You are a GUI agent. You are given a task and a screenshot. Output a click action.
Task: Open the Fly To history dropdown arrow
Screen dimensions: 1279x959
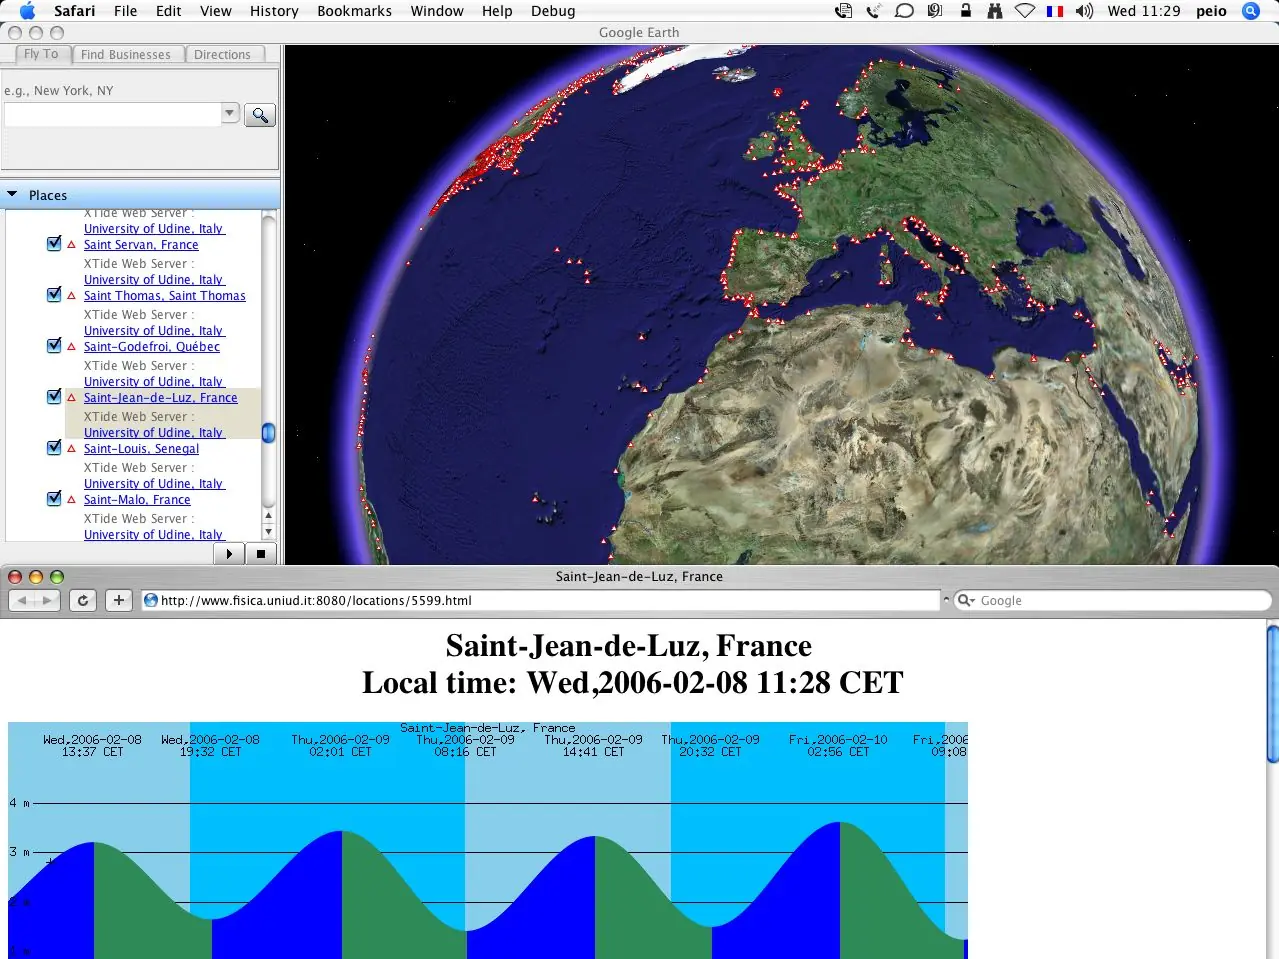point(230,113)
